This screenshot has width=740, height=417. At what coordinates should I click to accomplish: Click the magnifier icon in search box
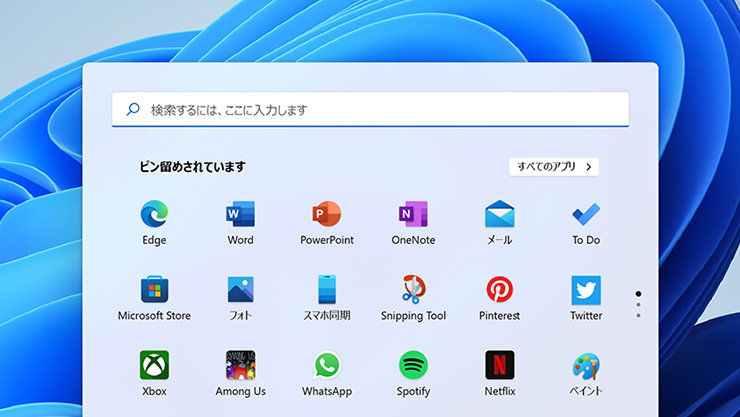133,109
